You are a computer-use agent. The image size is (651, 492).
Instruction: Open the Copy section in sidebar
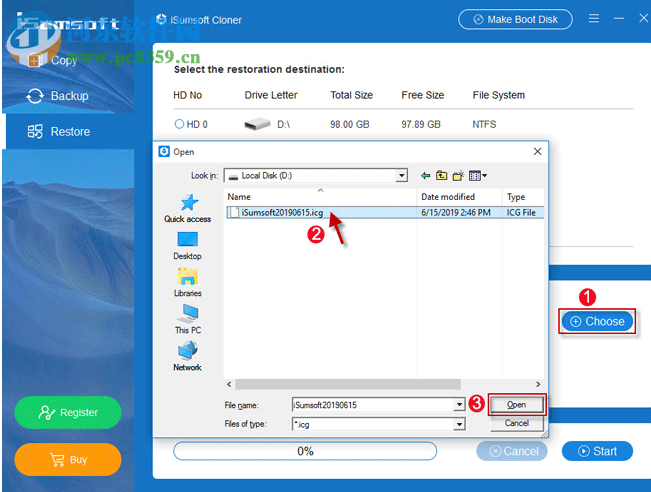54,61
